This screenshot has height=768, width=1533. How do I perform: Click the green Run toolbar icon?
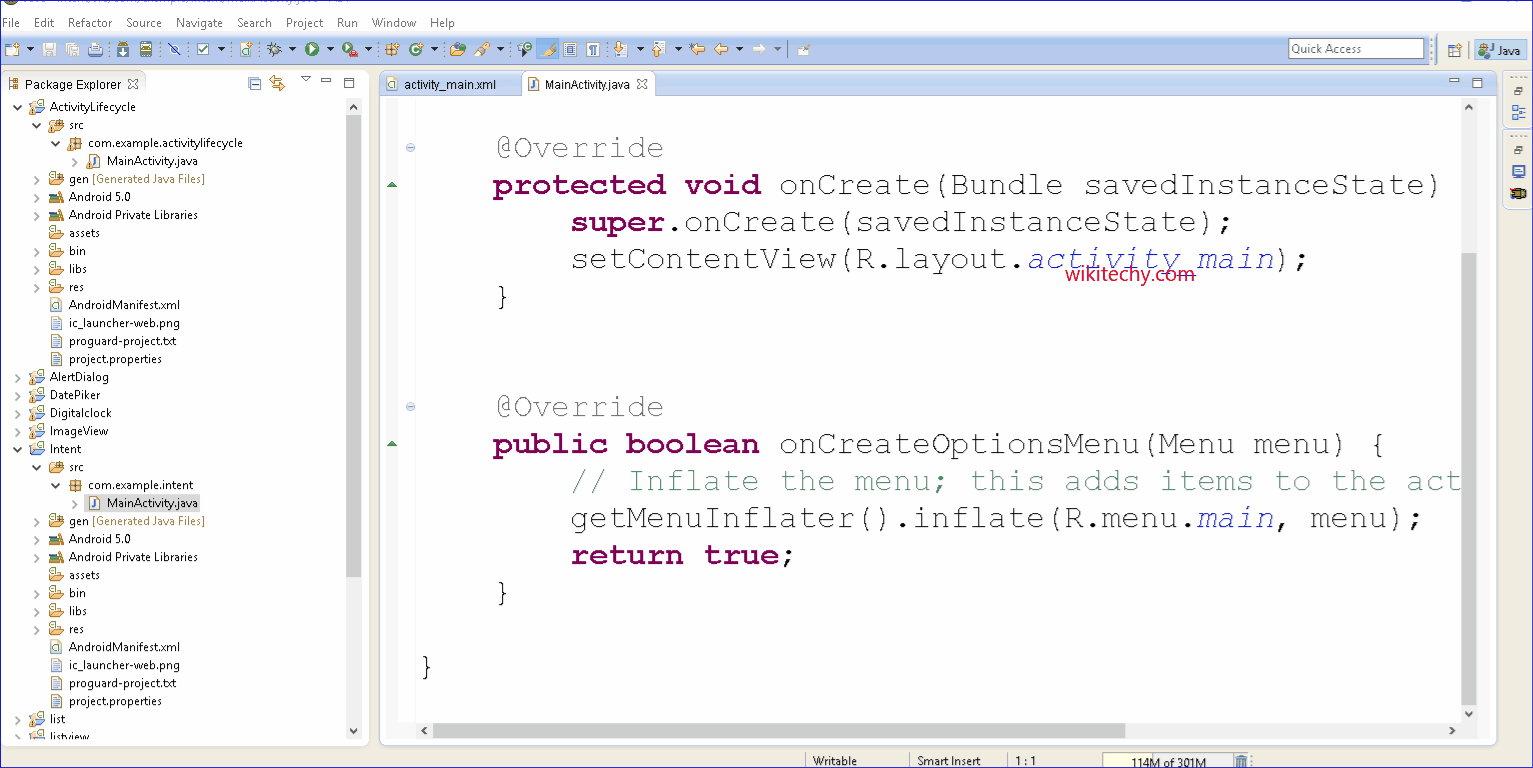point(312,49)
